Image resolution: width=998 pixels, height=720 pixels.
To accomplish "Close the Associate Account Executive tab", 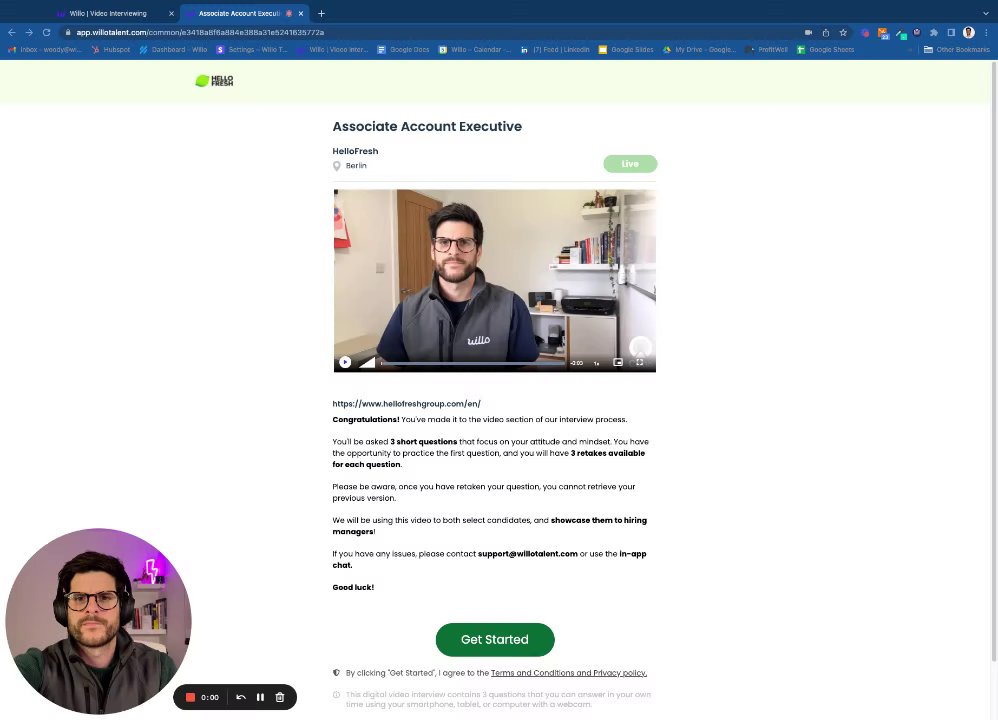I will click(301, 13).
